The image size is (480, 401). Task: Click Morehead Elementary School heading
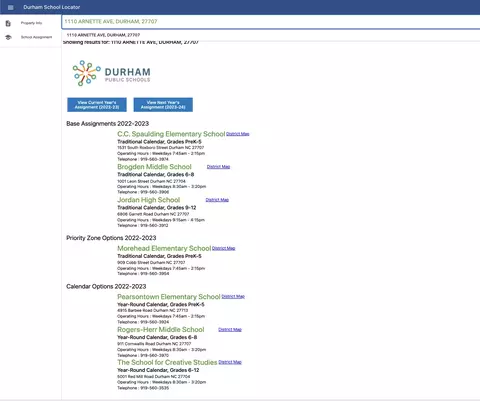pos(164,248)
